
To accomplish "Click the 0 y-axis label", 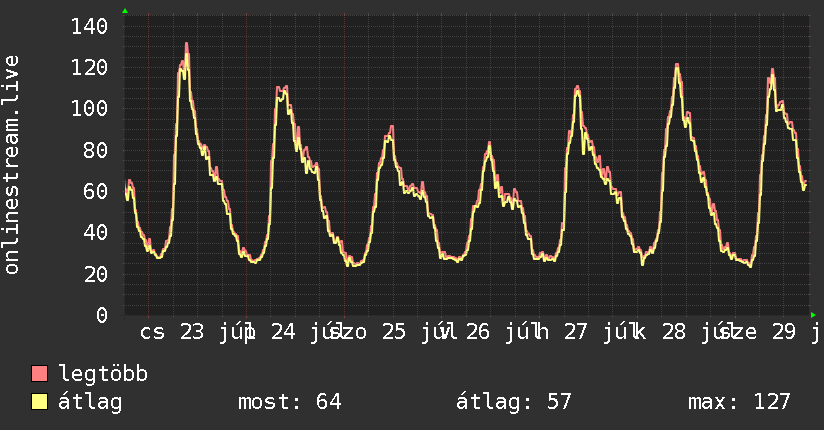I will pyautogui.click(x=102, y=315).
